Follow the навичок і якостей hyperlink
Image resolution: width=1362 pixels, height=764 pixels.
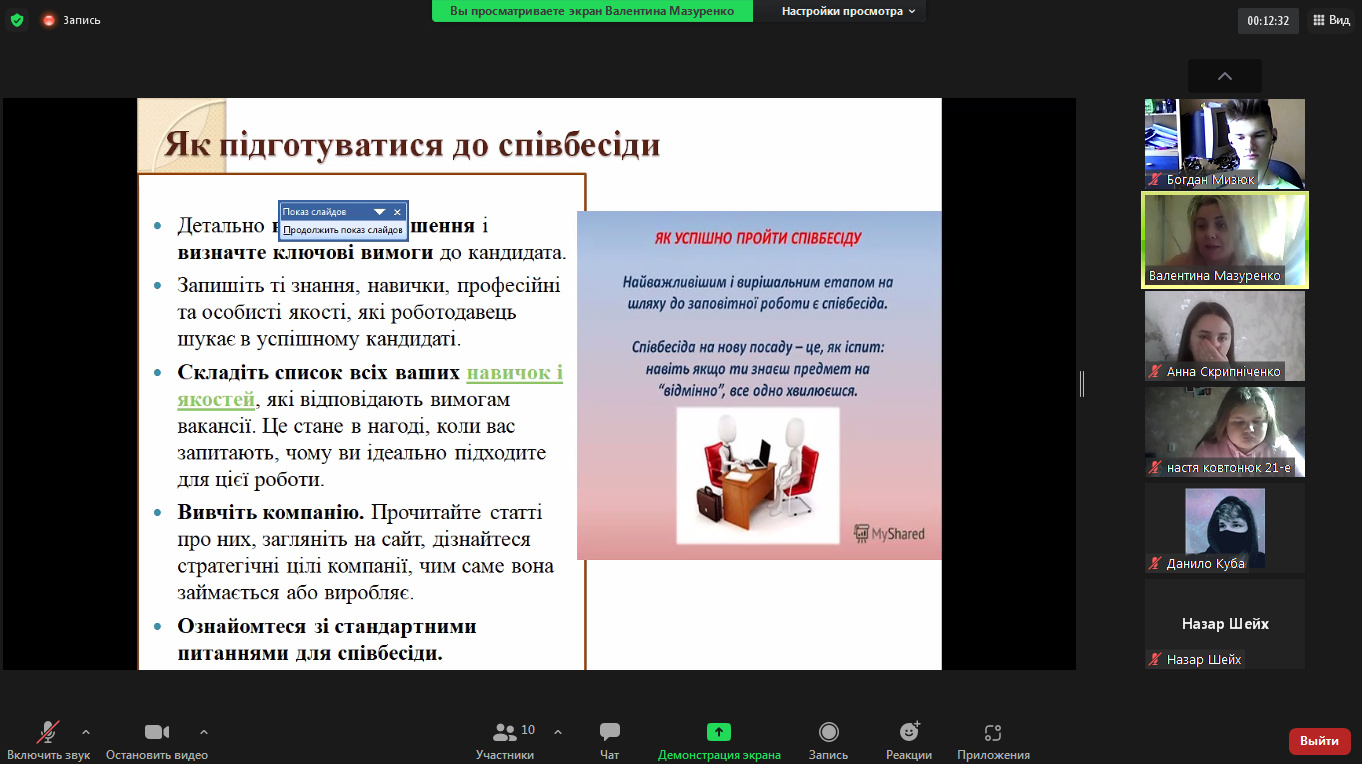pos(370,386)
